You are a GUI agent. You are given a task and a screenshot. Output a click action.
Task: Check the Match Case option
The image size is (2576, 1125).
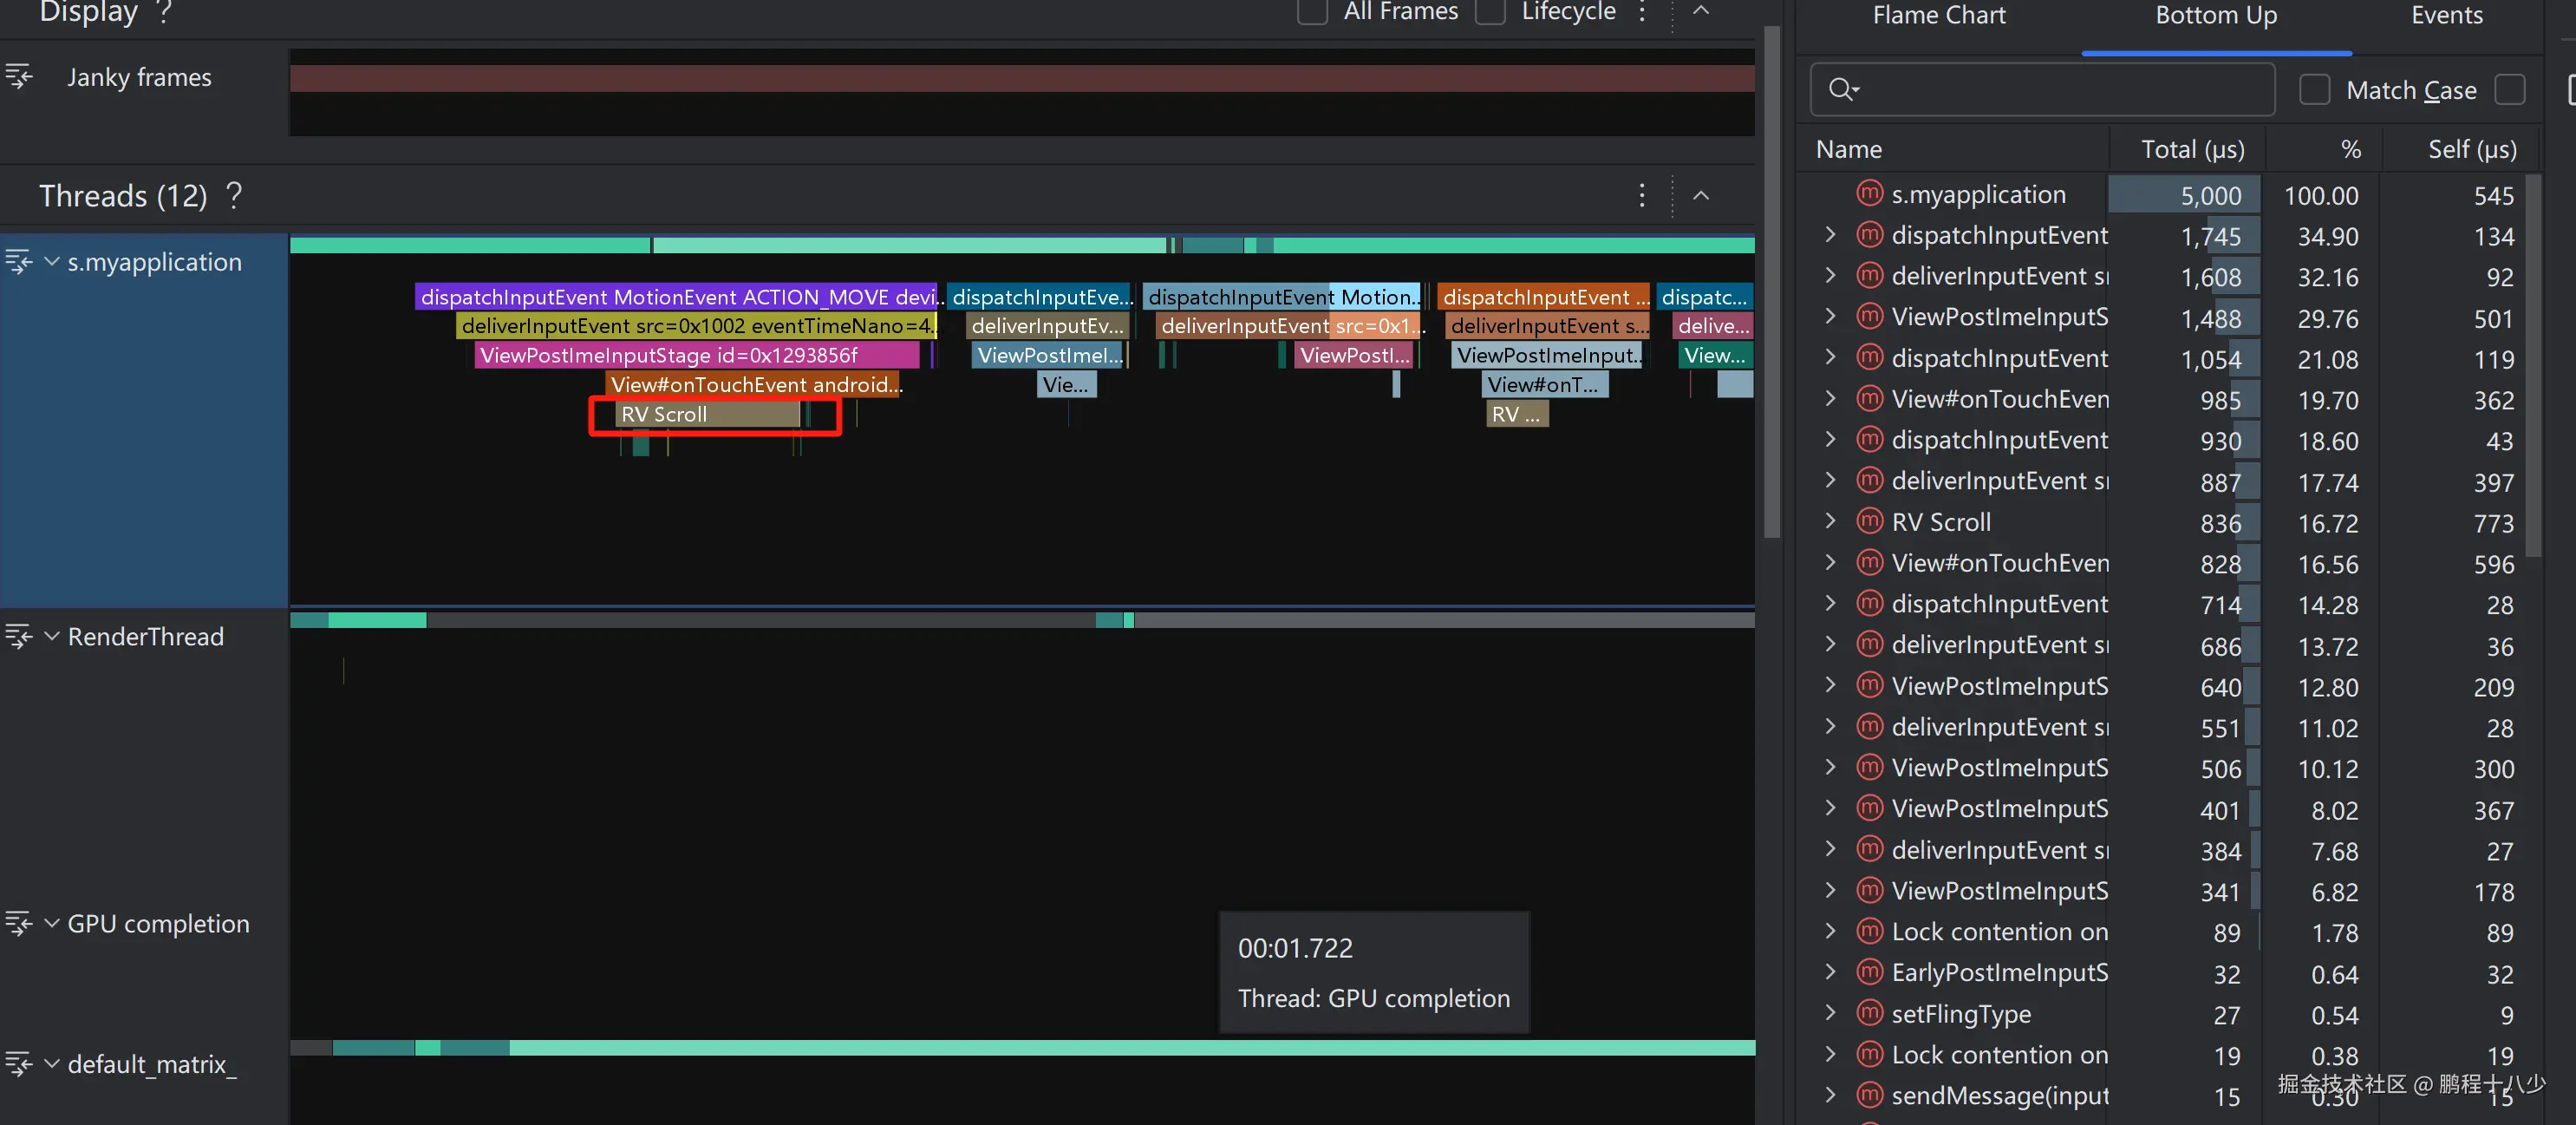point(2314,90)
